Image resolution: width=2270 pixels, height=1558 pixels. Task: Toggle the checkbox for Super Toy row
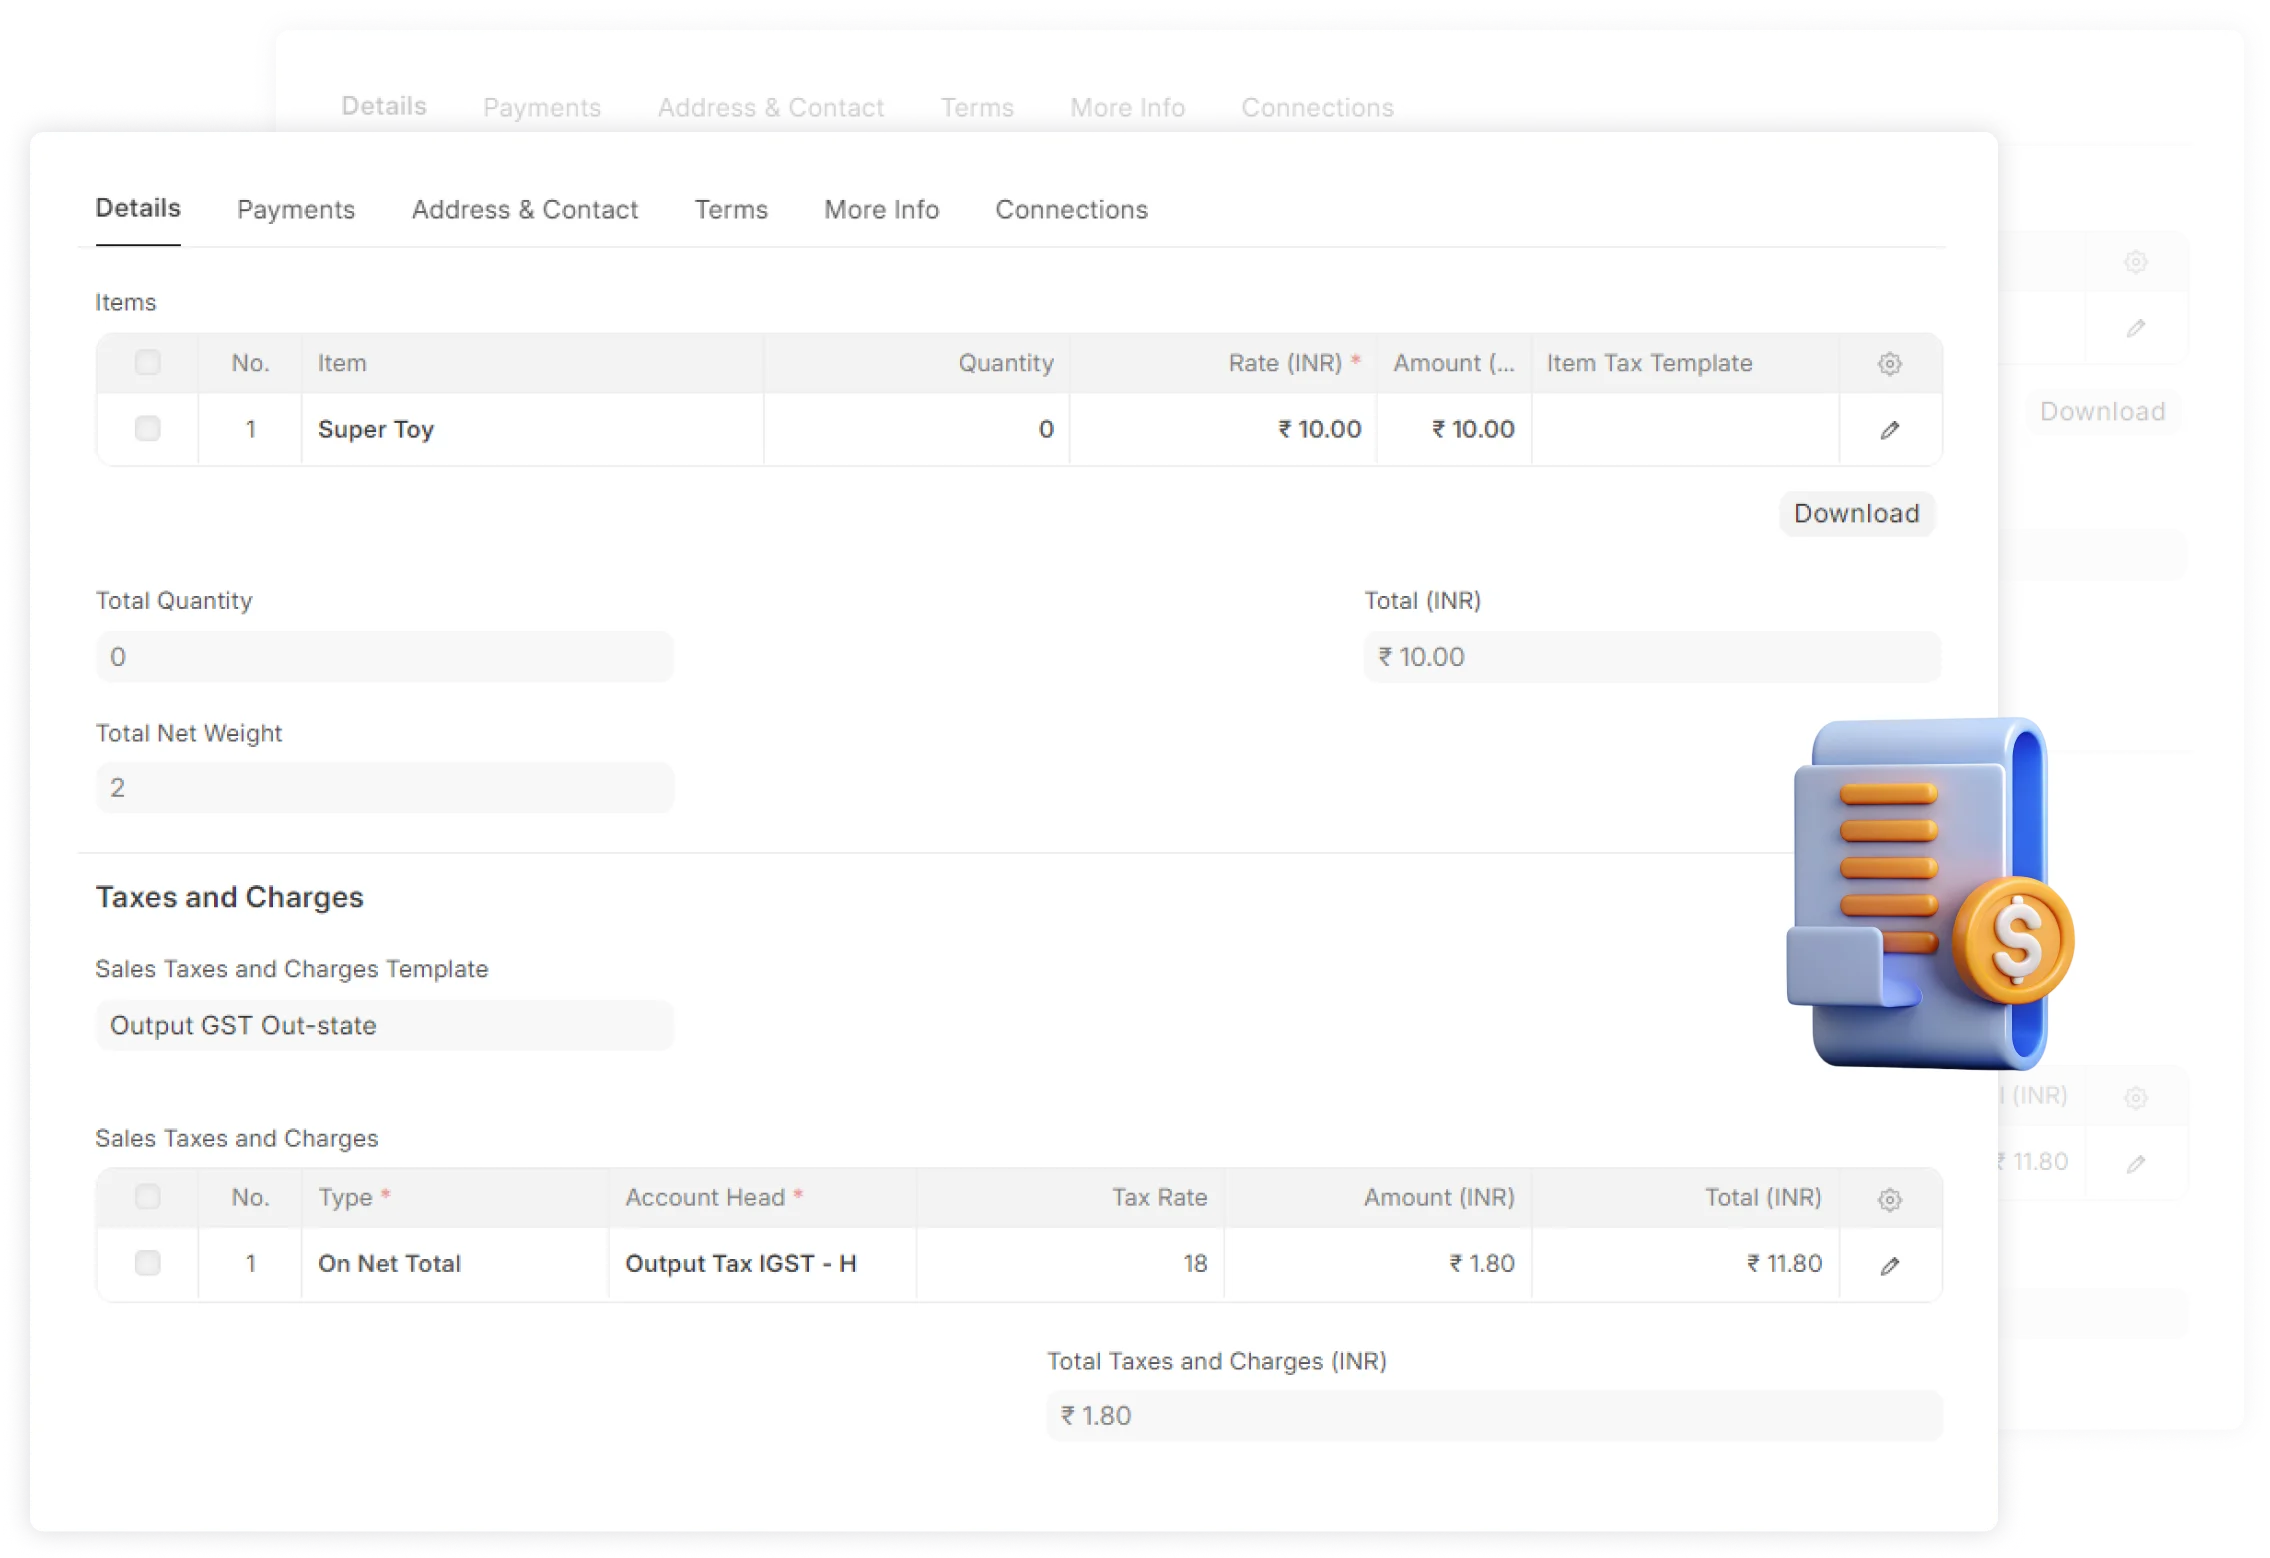point(147,428)
